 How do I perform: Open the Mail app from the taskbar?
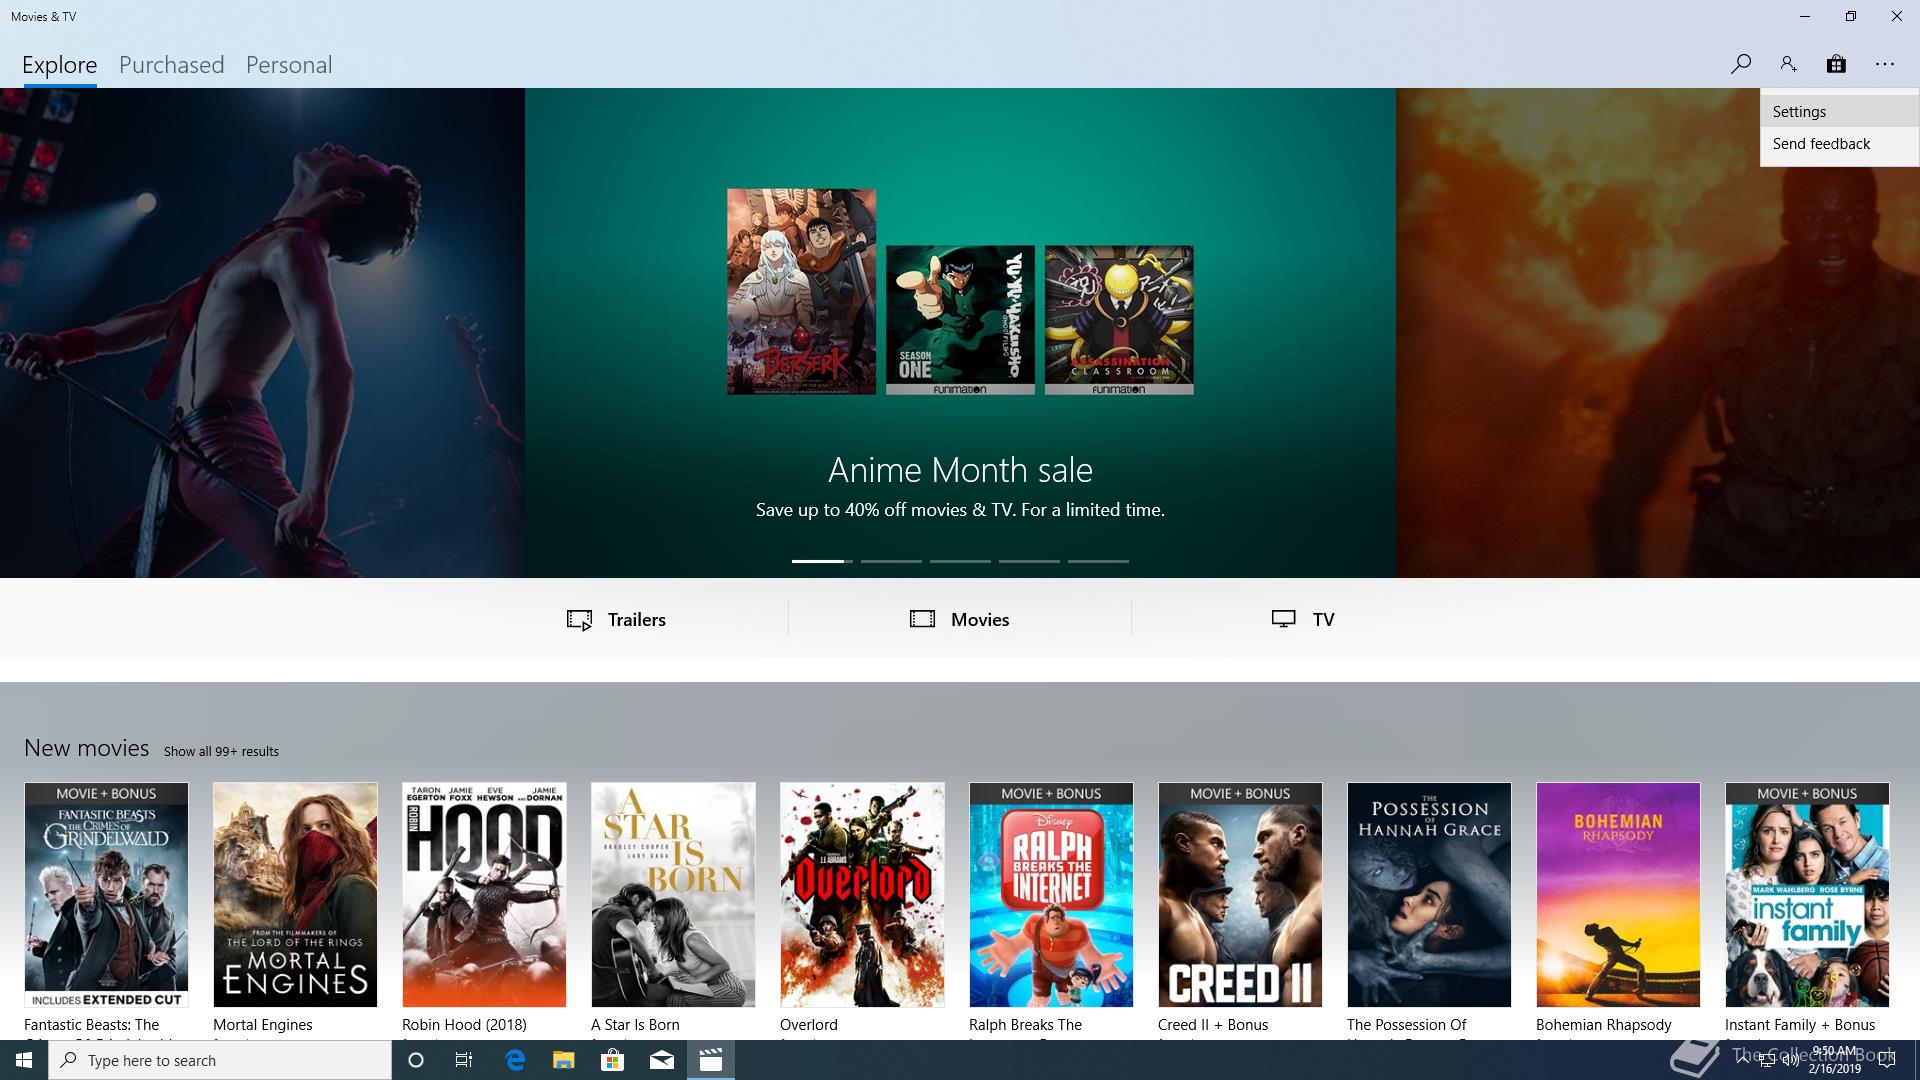(x=662, y=1060)
